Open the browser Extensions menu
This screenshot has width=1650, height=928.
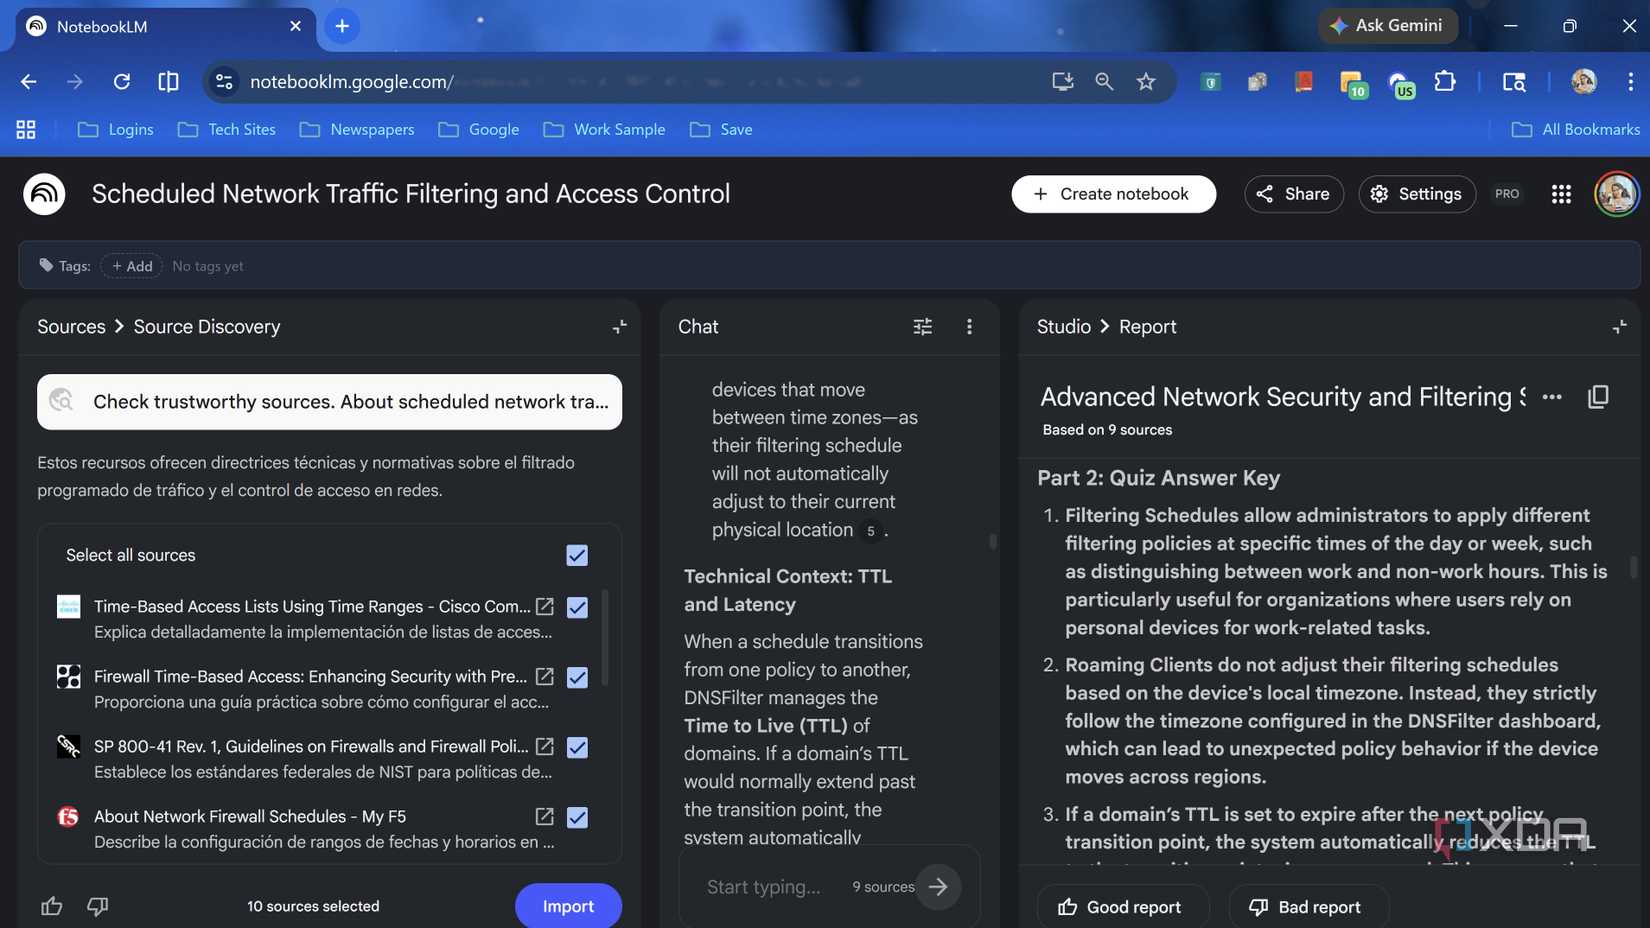pos(1445,82)
